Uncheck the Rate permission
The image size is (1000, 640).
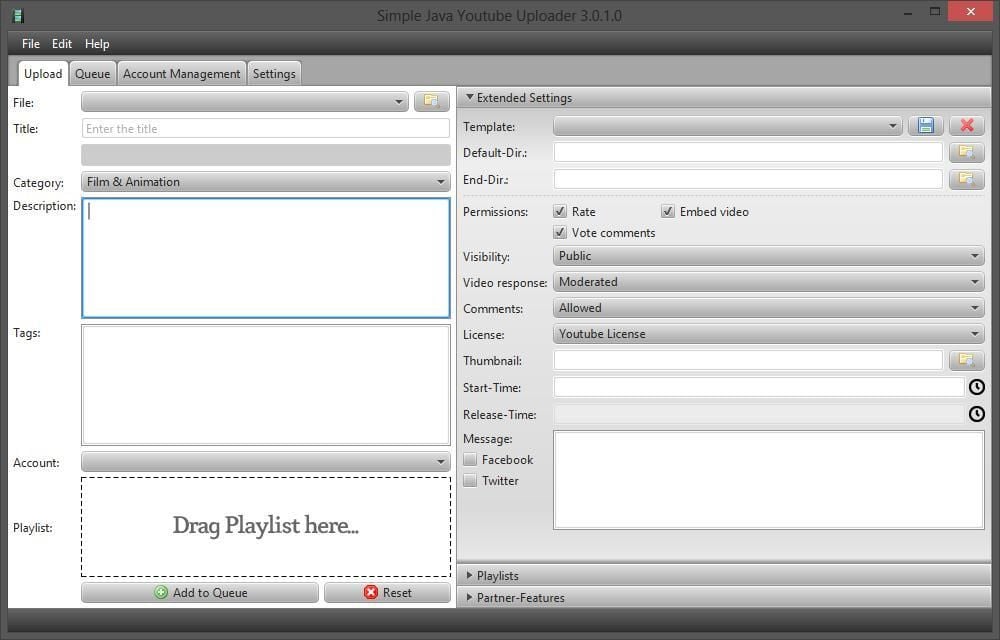click(x=561, y=211)
